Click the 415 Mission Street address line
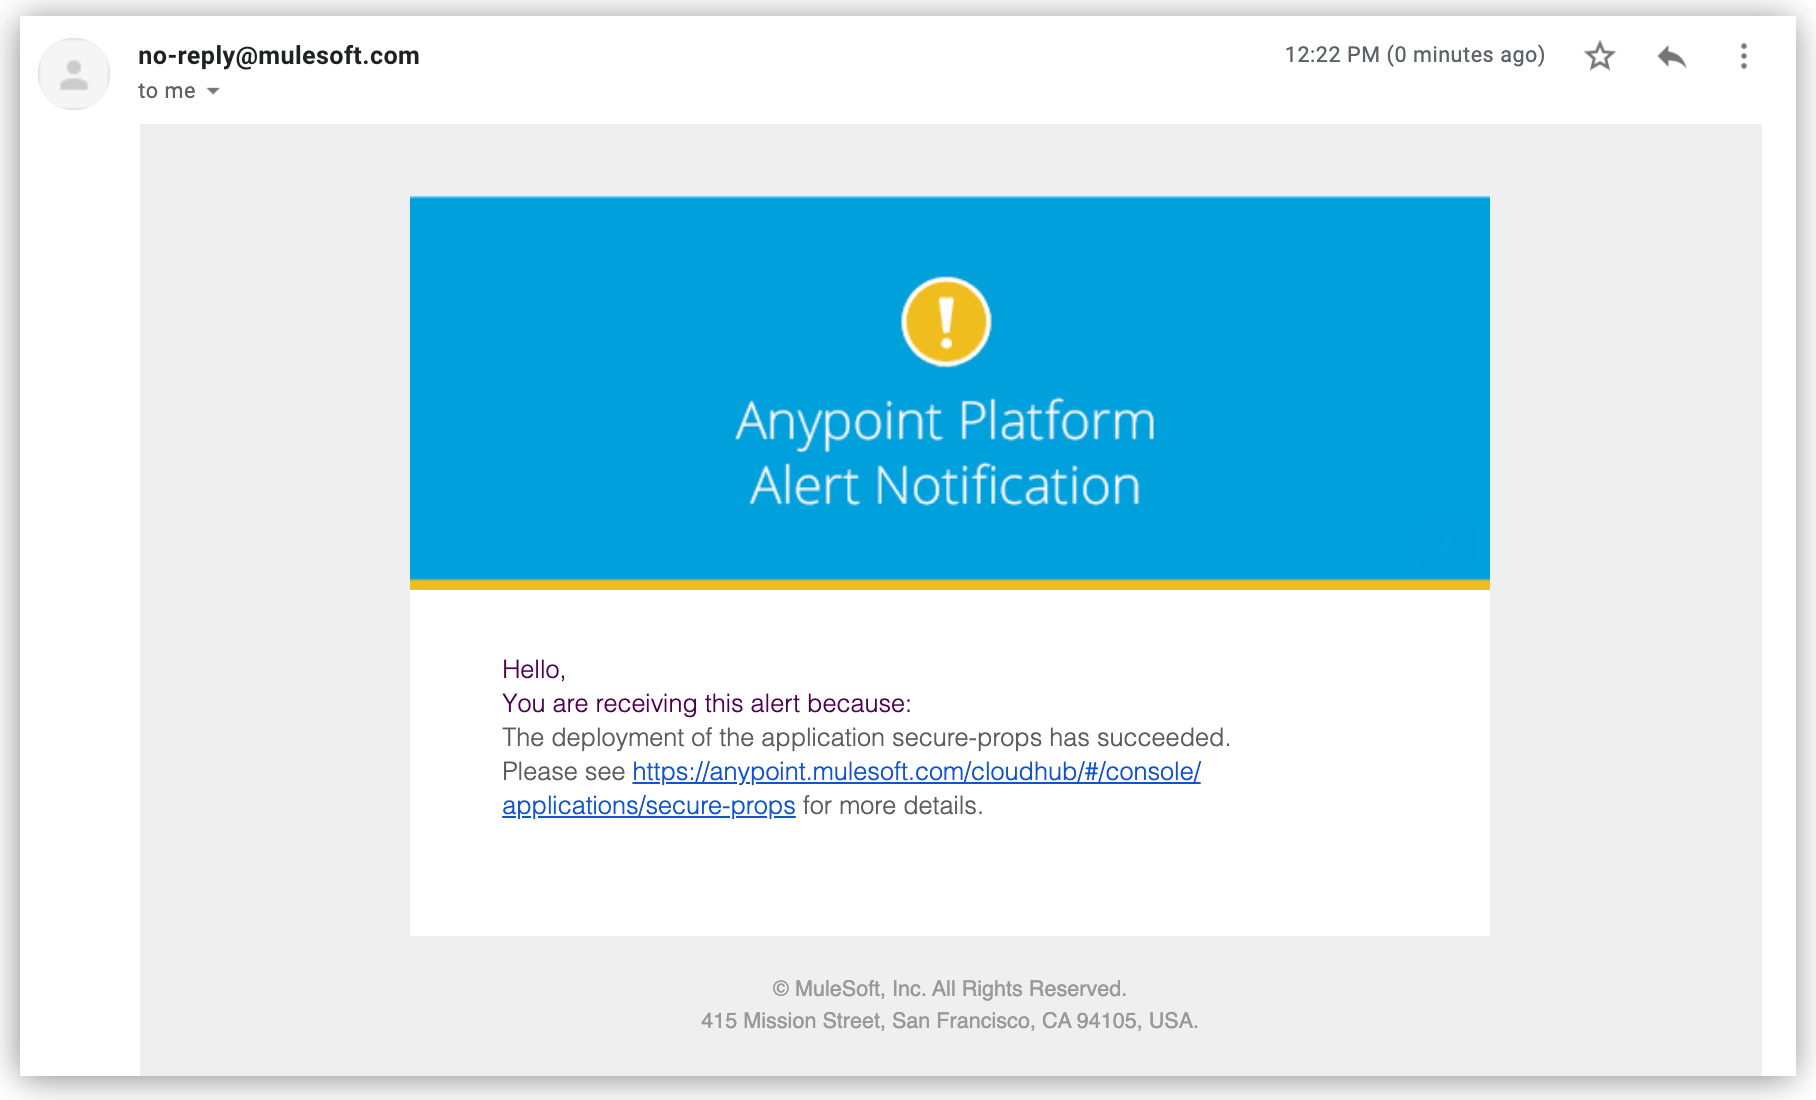This screenshot has height=1100, width=1816. pos(948,1021)
